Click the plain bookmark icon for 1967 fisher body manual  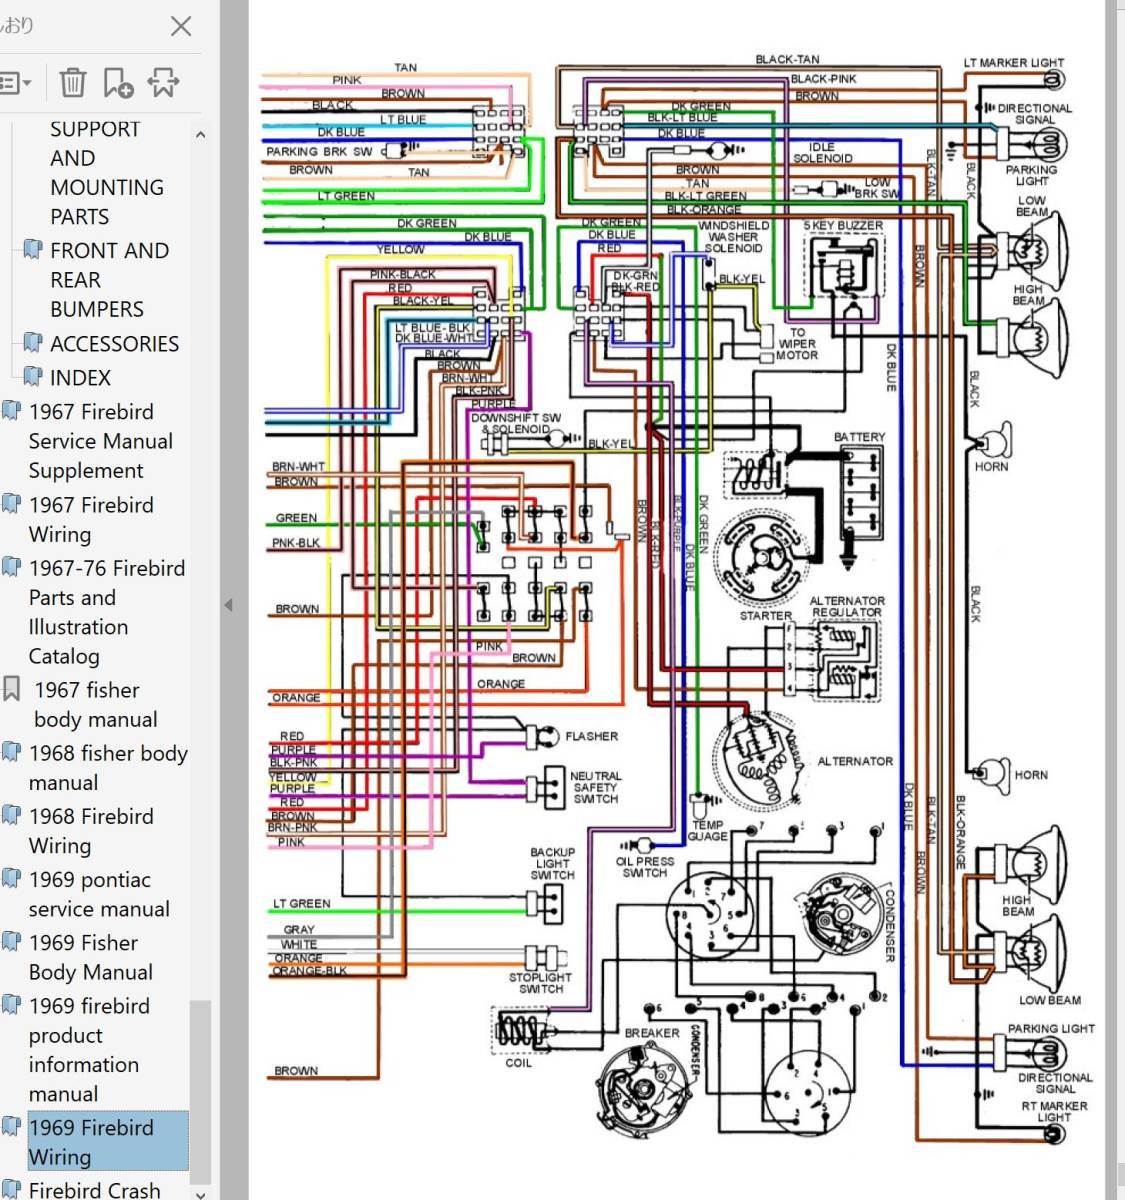pyautogui.click(x=11, y=689)
